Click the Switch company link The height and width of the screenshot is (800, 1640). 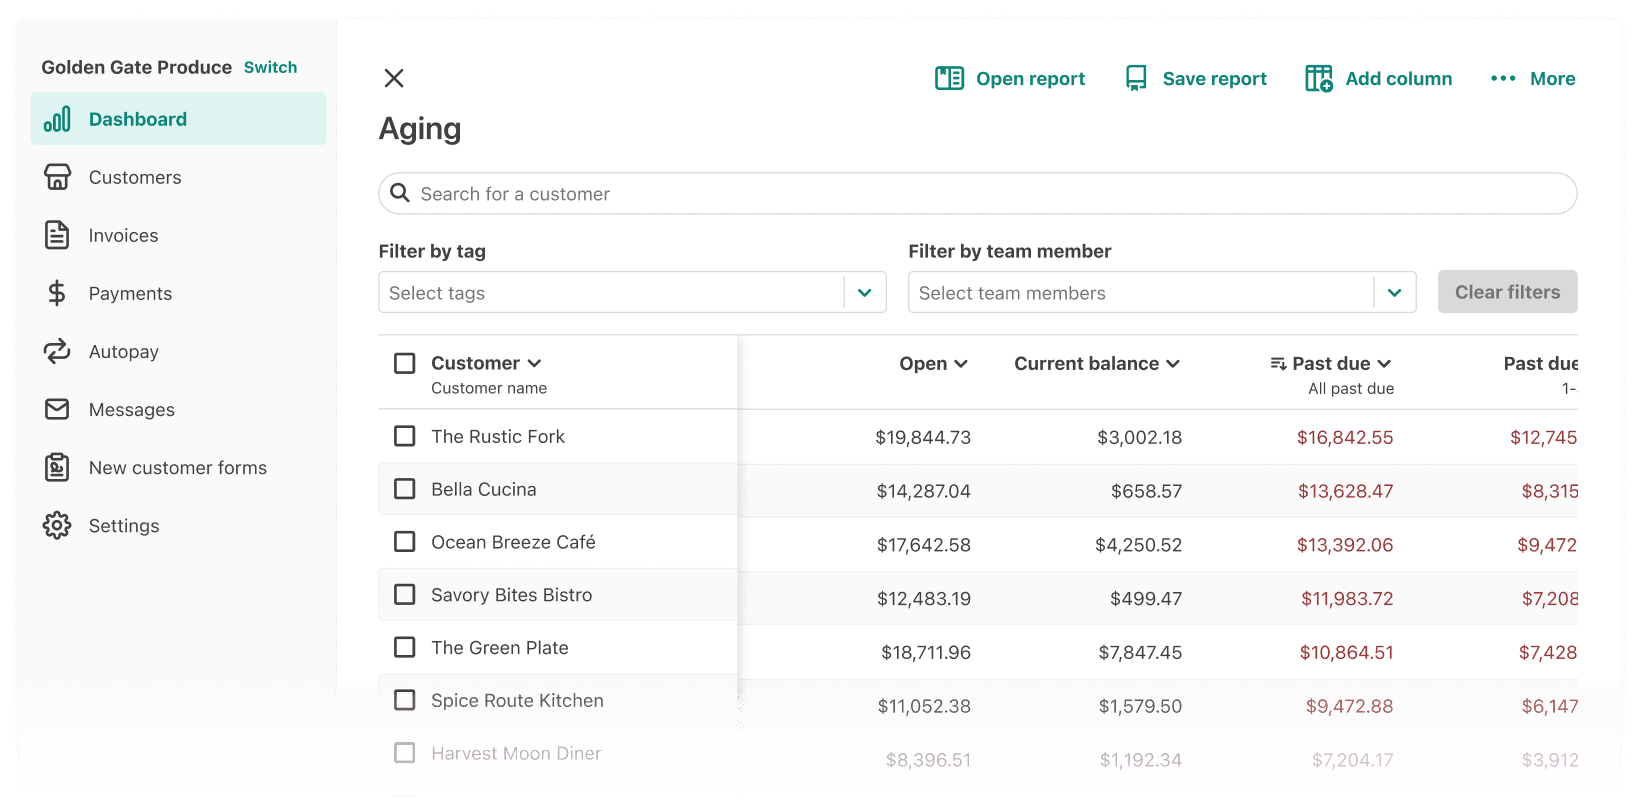tap(270, 67)
